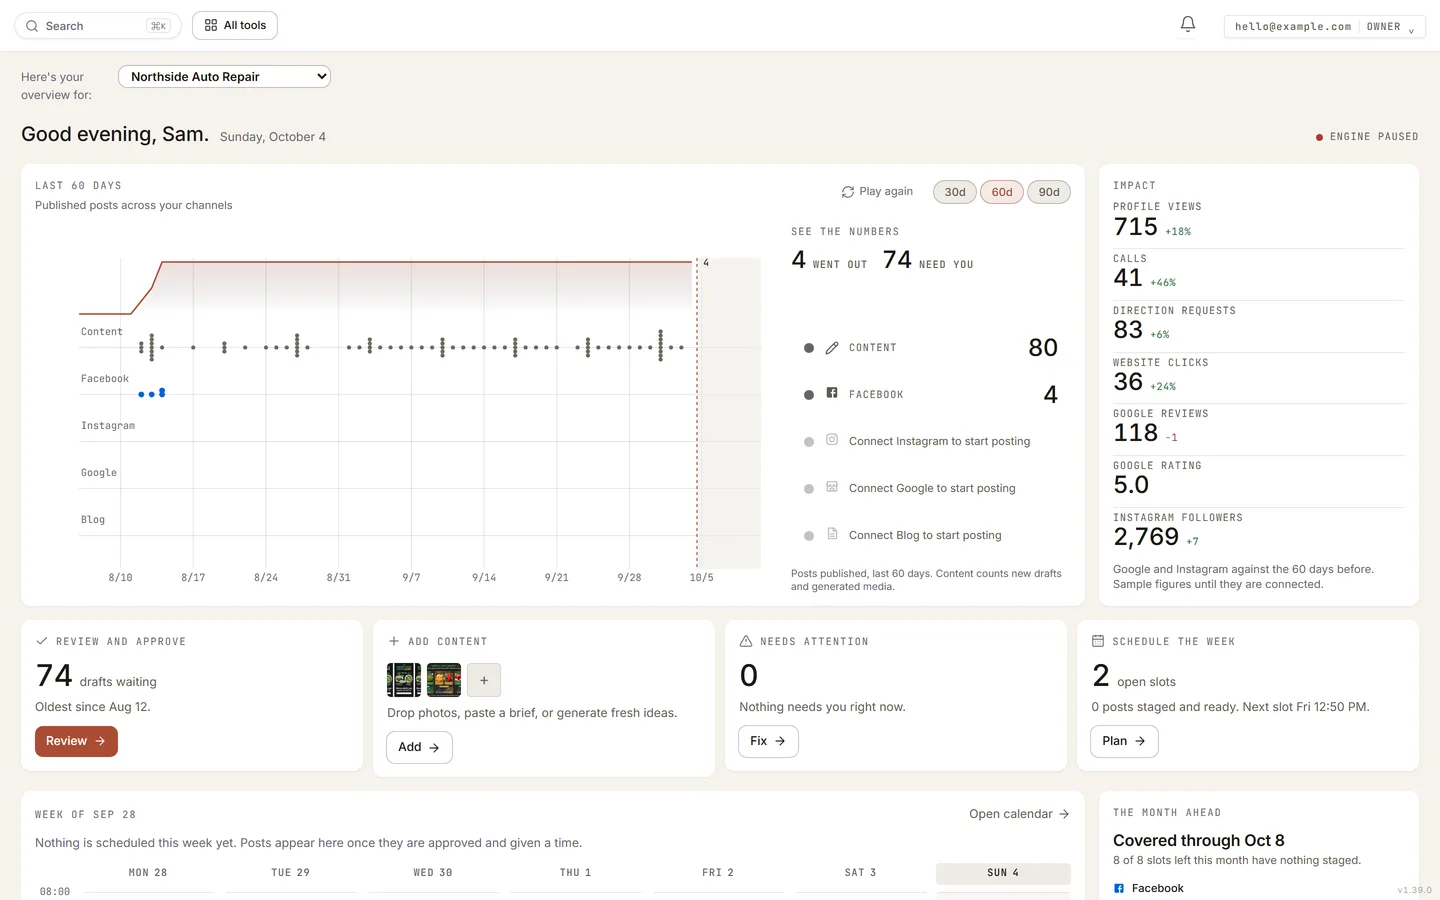Select the 60d time range

pyautogui.click(x=1002, y=192)
